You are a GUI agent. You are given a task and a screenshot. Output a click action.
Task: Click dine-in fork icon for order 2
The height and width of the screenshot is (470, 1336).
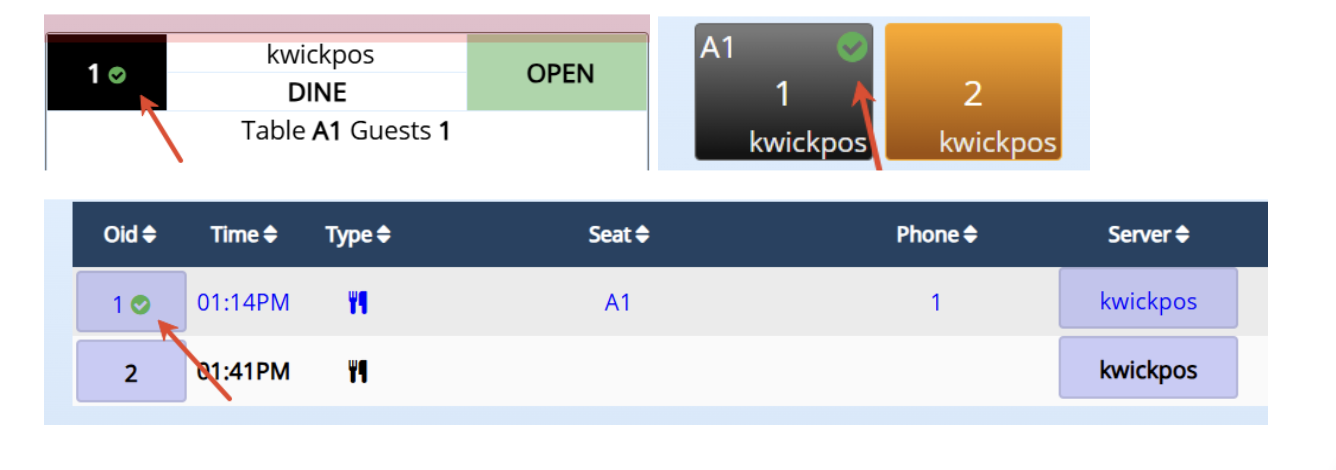(x=358, y=372)
